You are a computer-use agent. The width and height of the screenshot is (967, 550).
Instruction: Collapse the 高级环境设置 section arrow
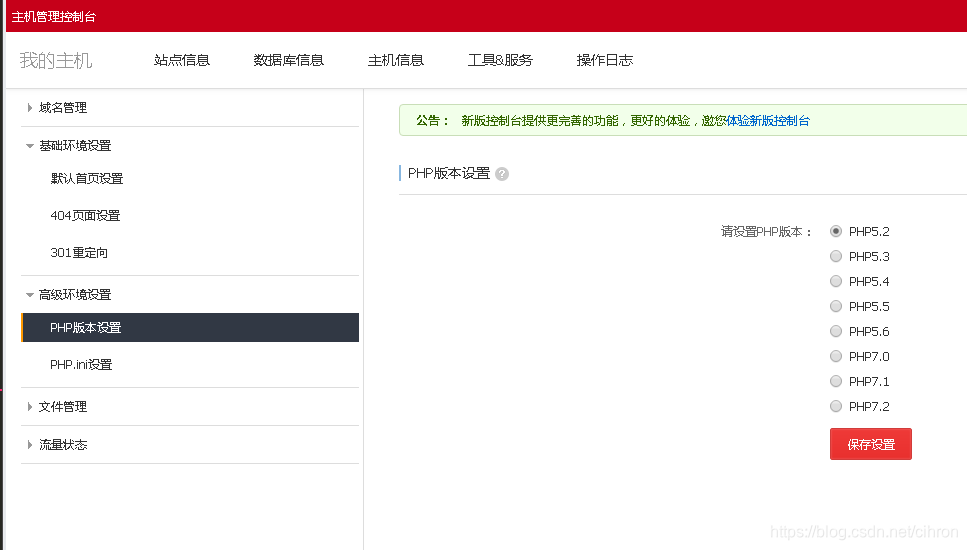(x=30, y=295)
